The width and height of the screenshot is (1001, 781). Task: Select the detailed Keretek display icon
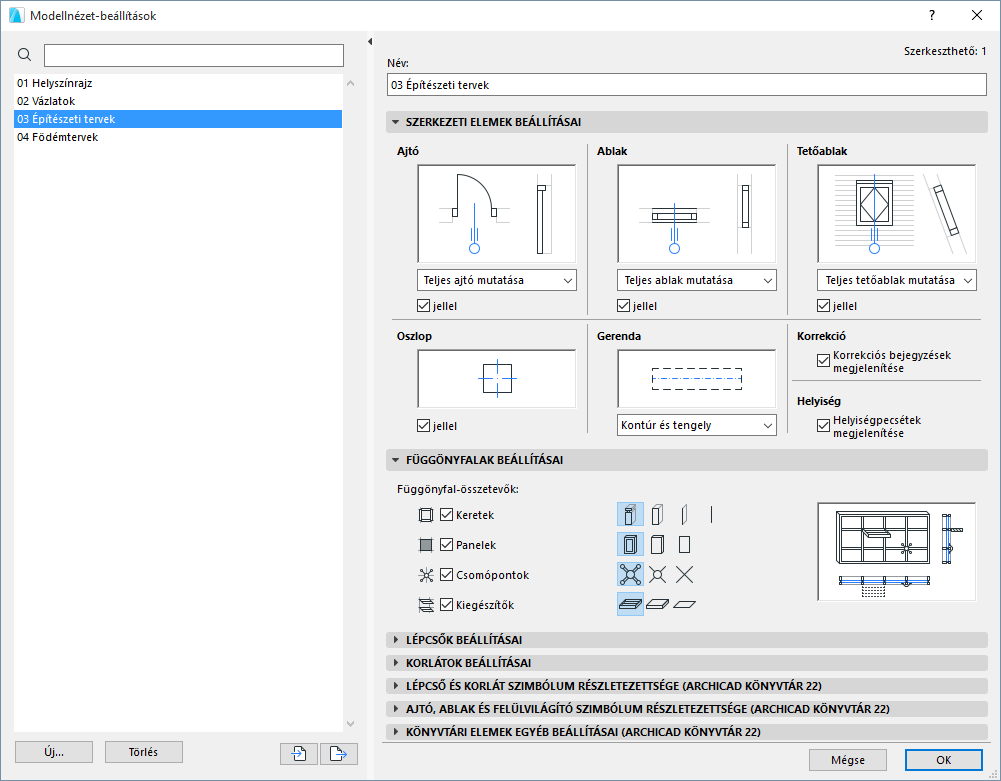coord(629,514)
